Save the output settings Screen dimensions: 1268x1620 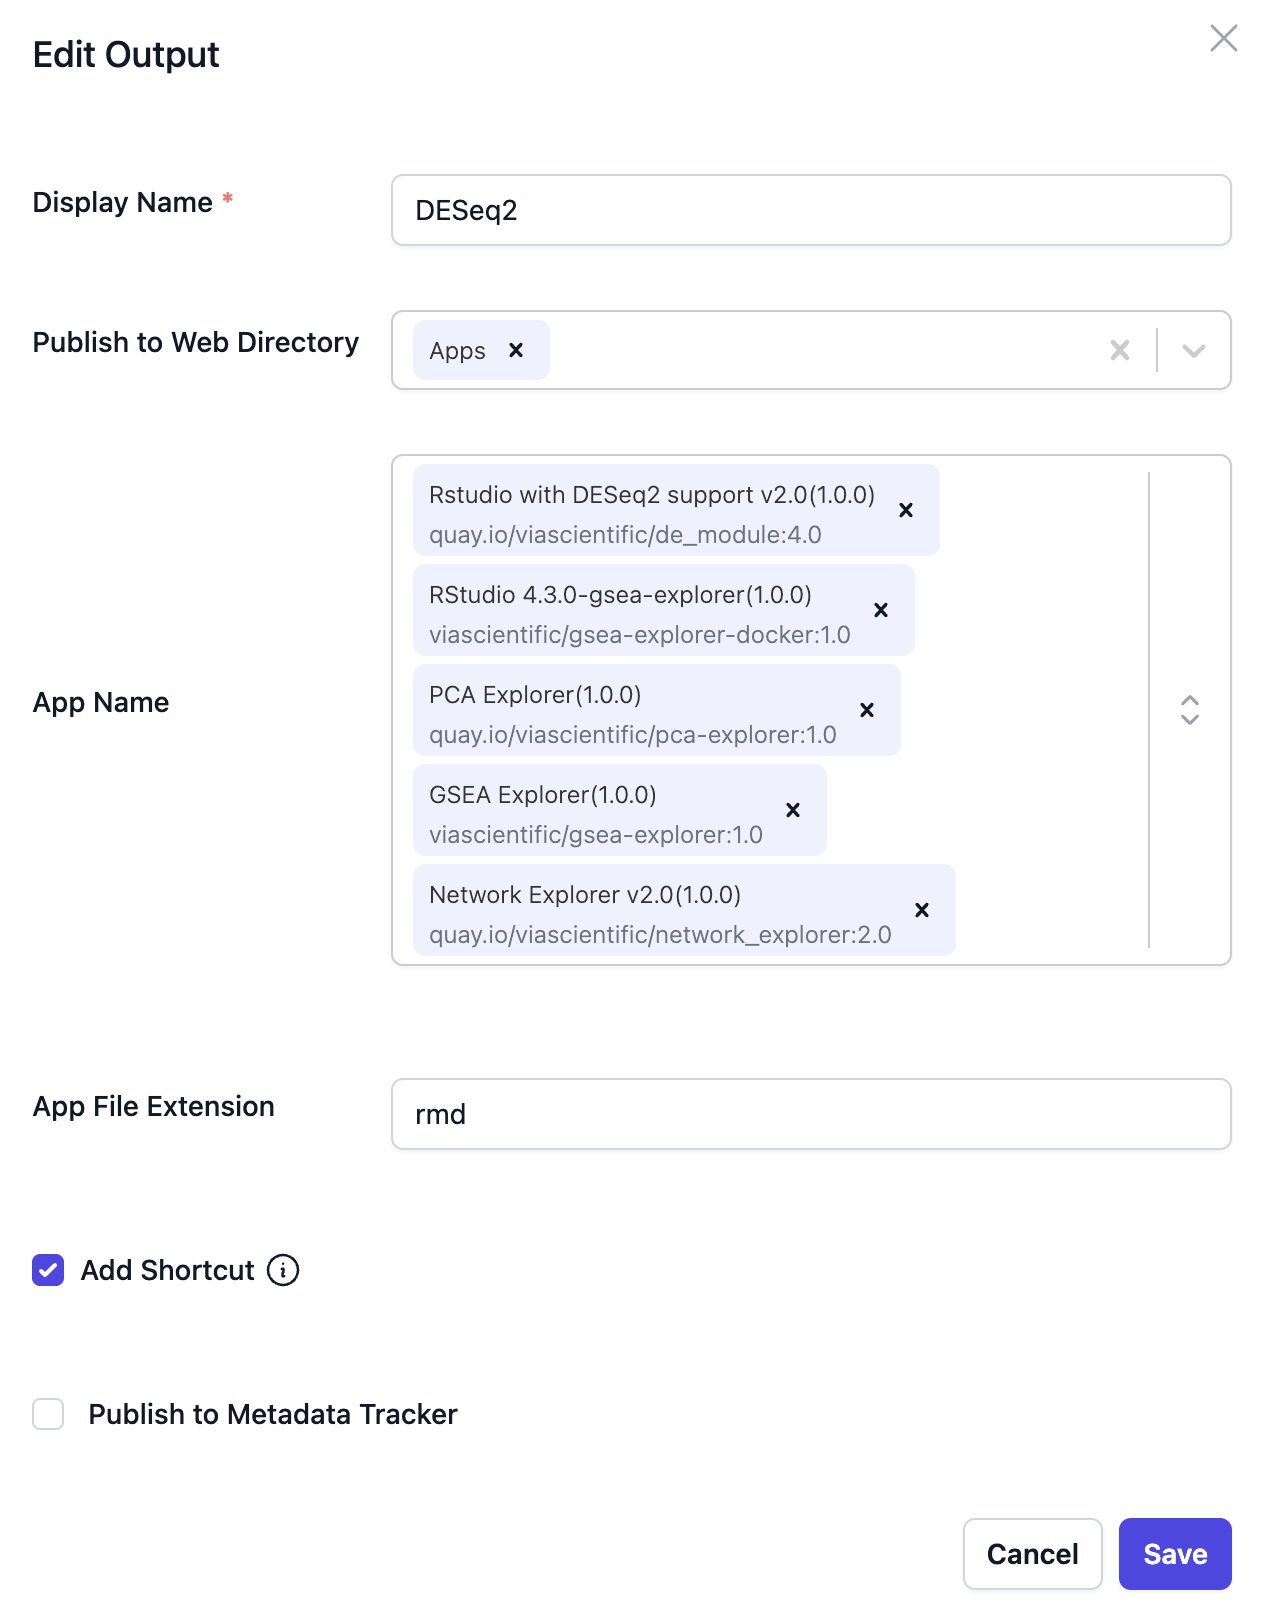coord(1175,1554)
